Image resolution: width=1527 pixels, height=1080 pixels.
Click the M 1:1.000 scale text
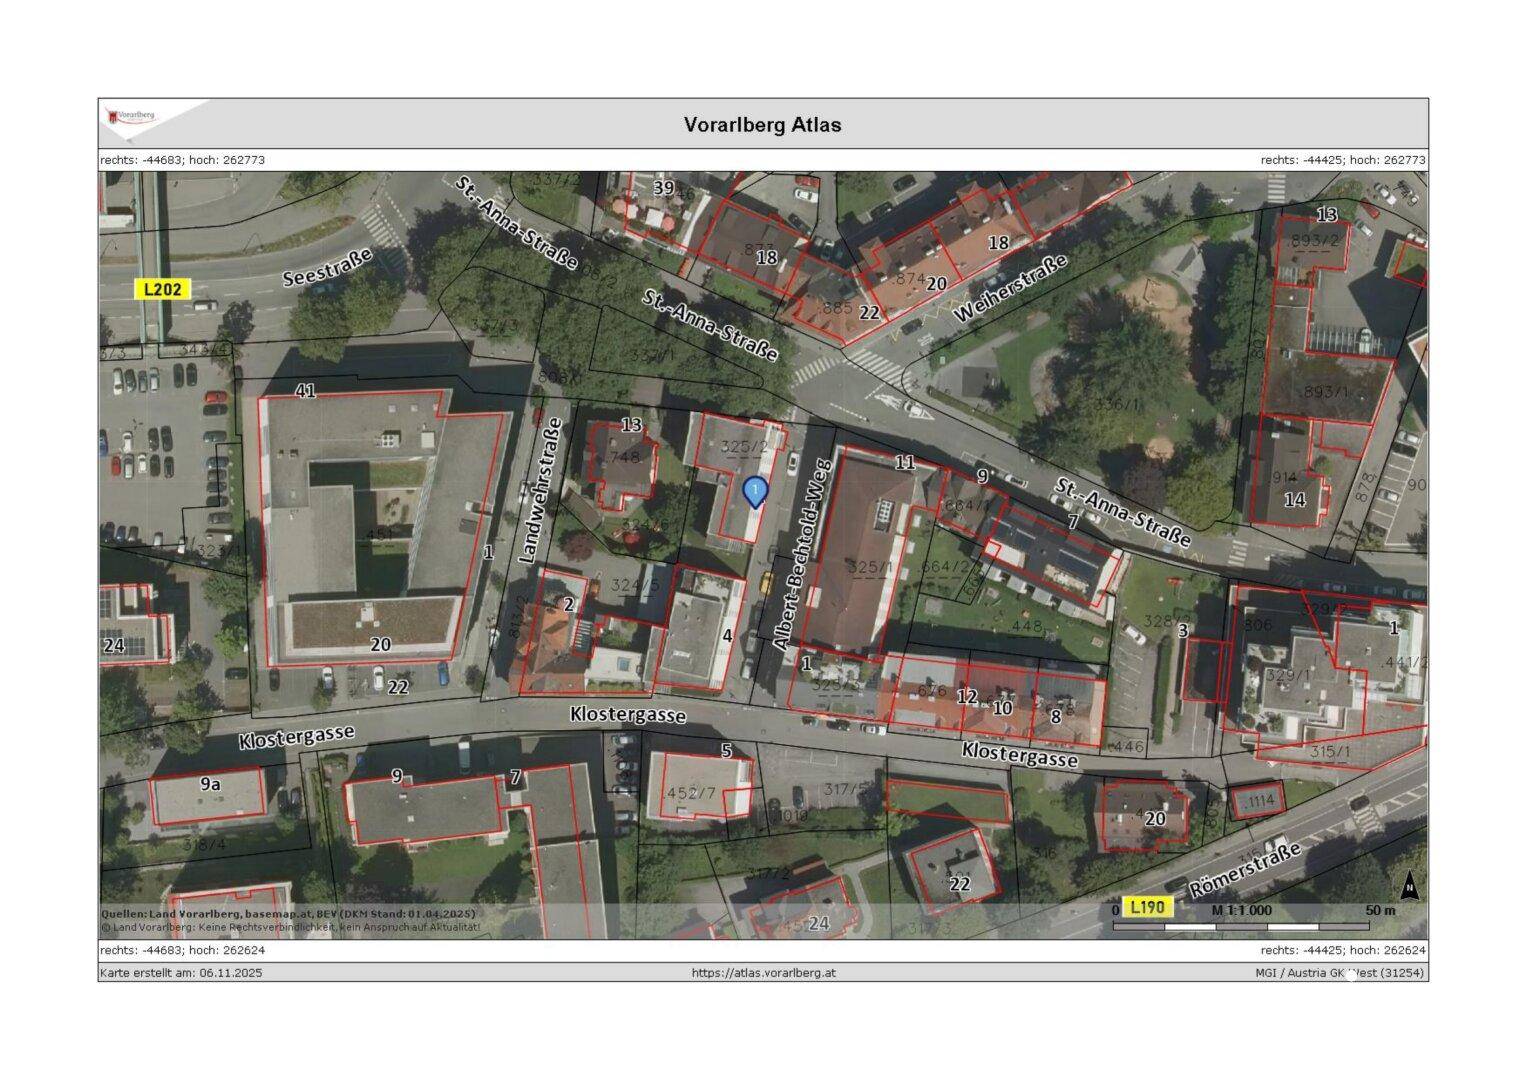pyautogui.click(x=1242, y=910)
